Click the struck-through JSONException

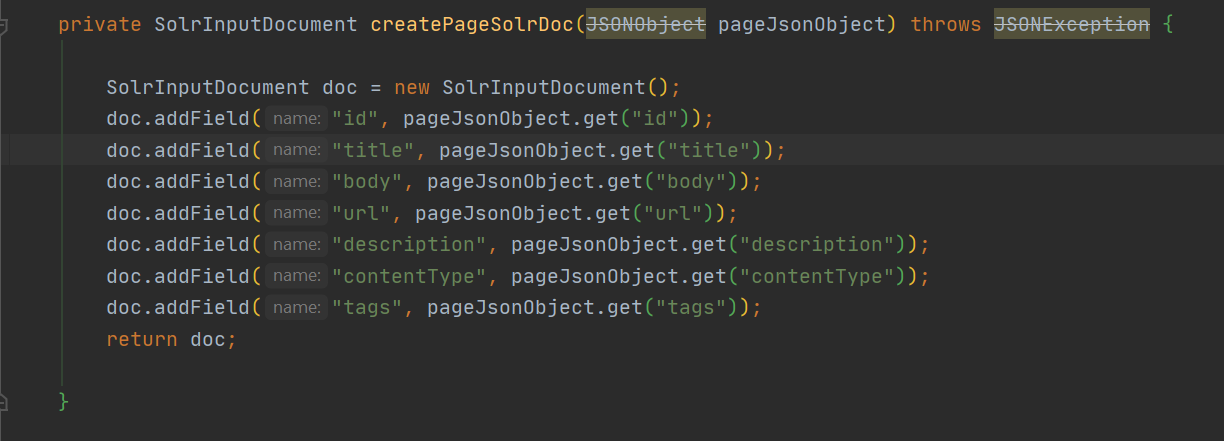pyautogui.click(x=1072, y=24)
